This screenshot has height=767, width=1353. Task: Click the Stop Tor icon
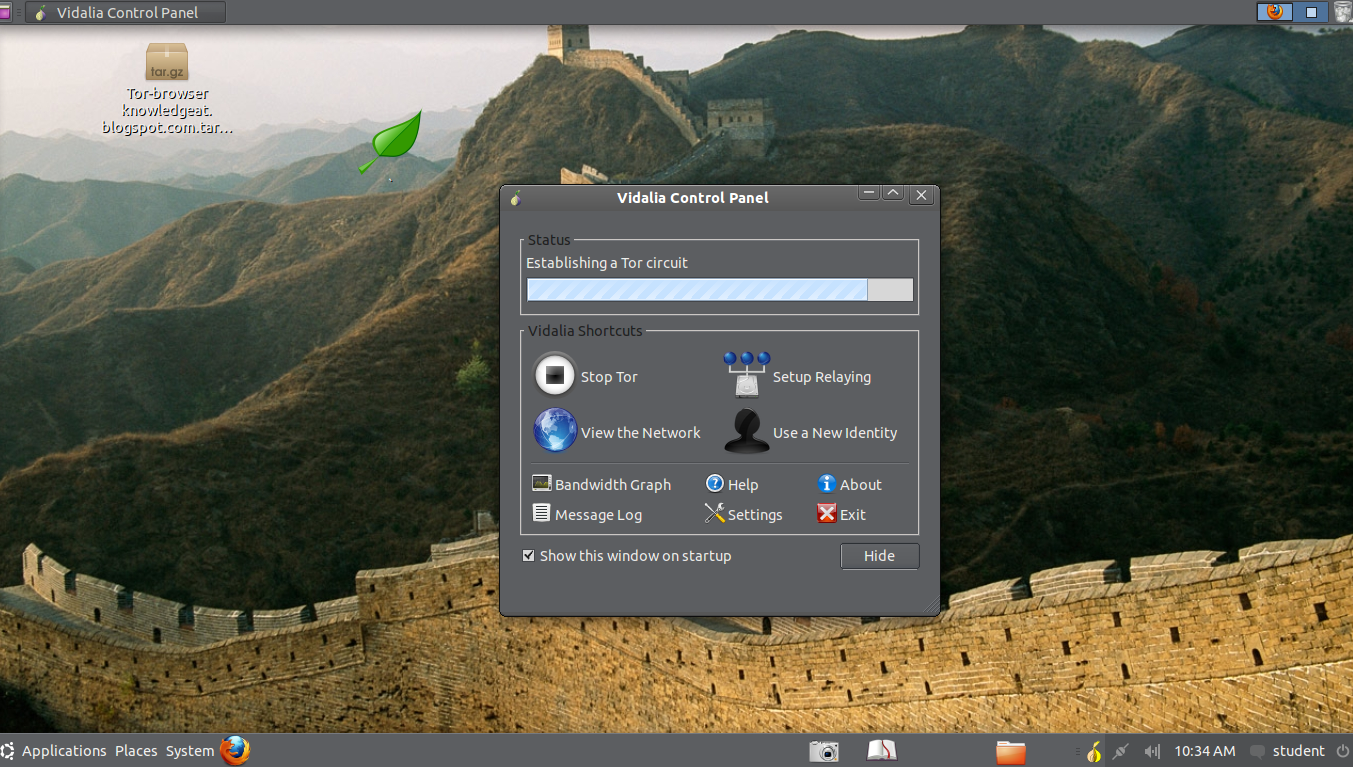tap(554, 376)
